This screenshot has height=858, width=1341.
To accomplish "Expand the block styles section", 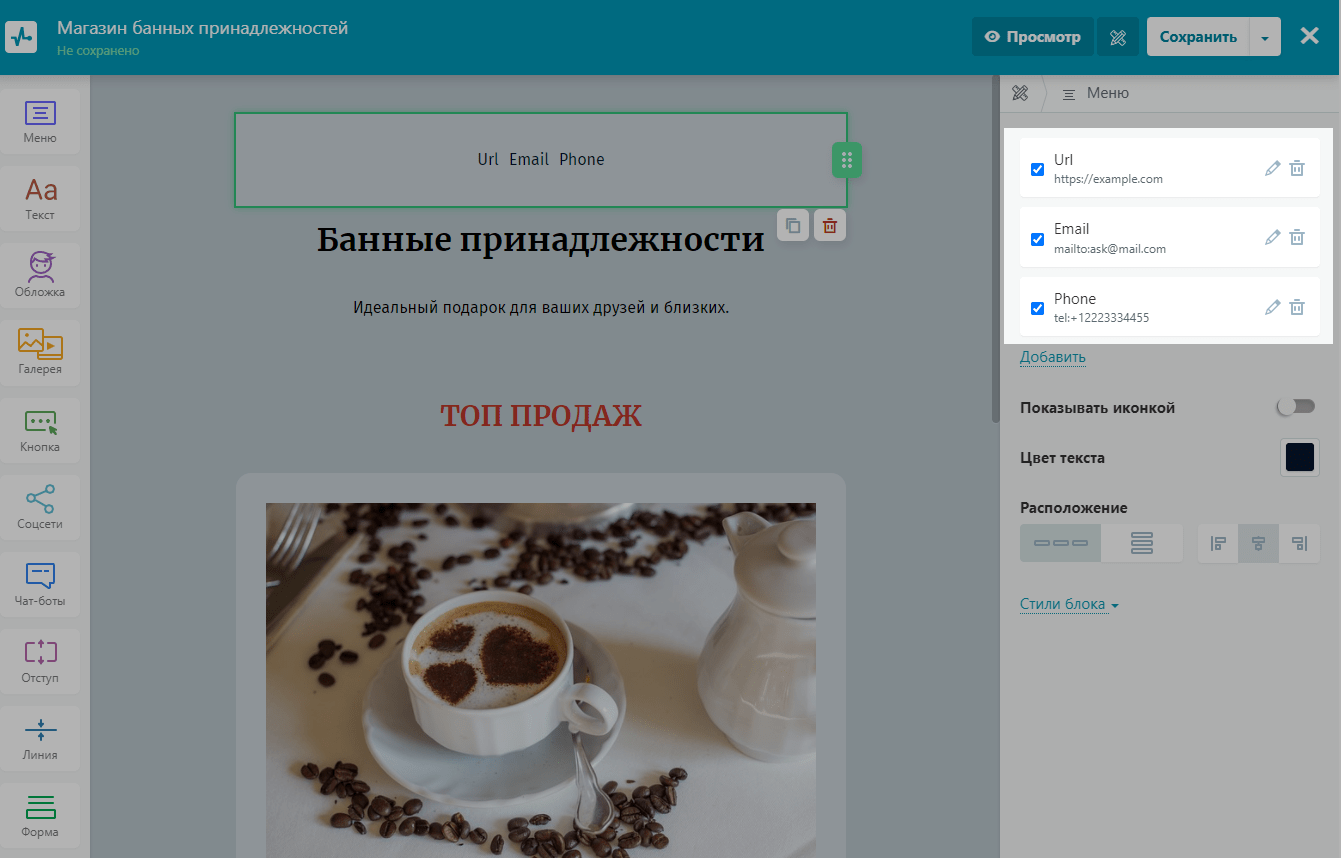I will [x=1068, y=604].
